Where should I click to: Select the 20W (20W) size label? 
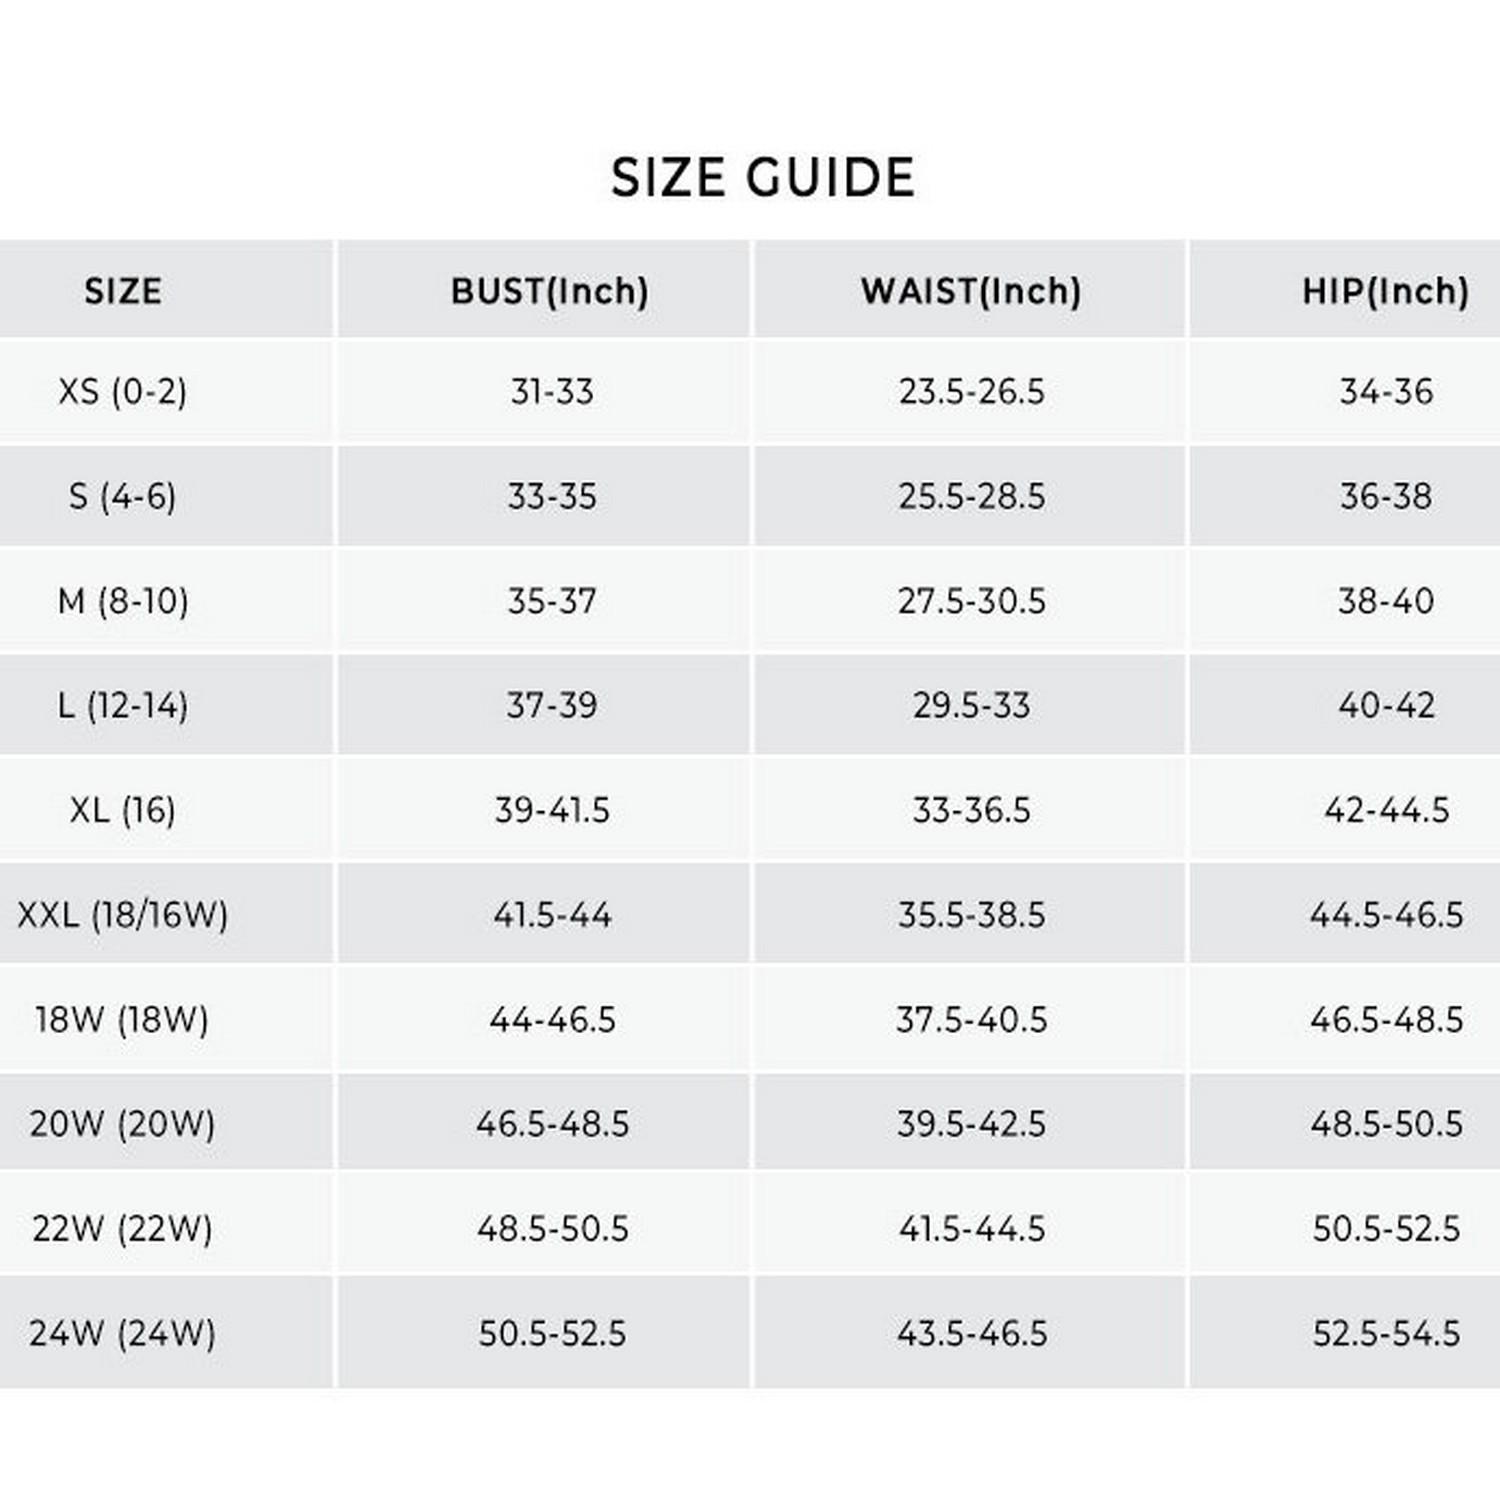click(x=123, y=1124)
